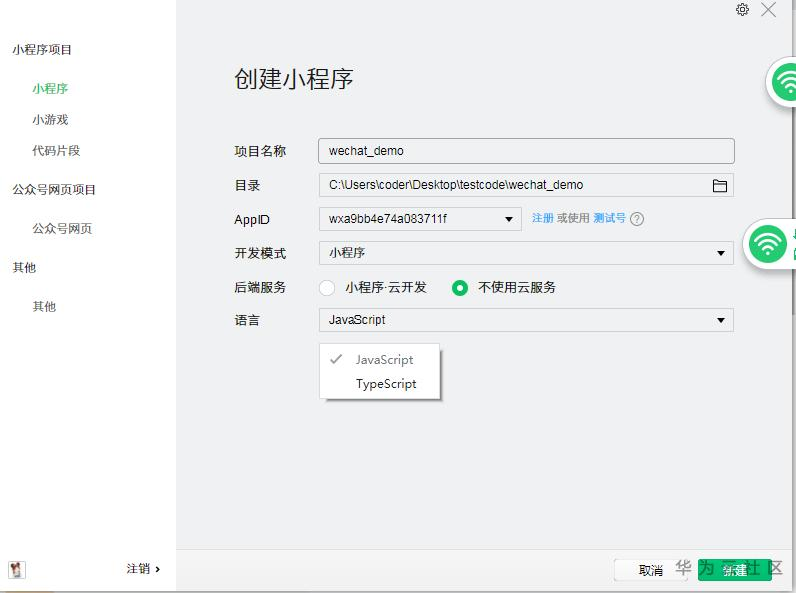Click the 公众号网页项目 section heading
796x593 pixels.
click(54, 190)
